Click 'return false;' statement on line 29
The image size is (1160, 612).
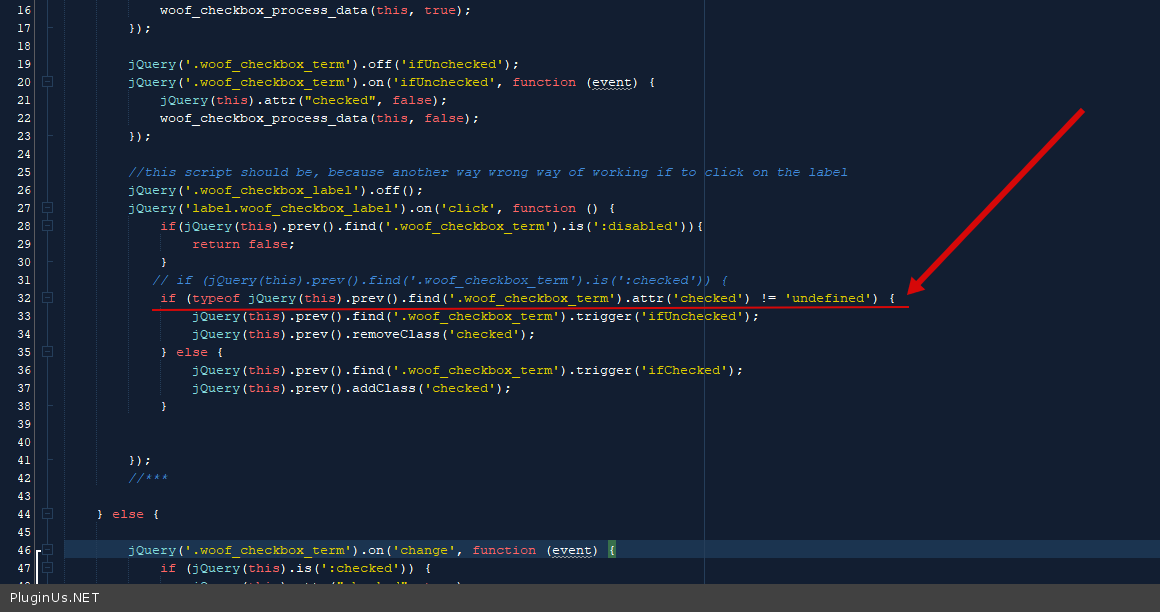tap(244, 244)
